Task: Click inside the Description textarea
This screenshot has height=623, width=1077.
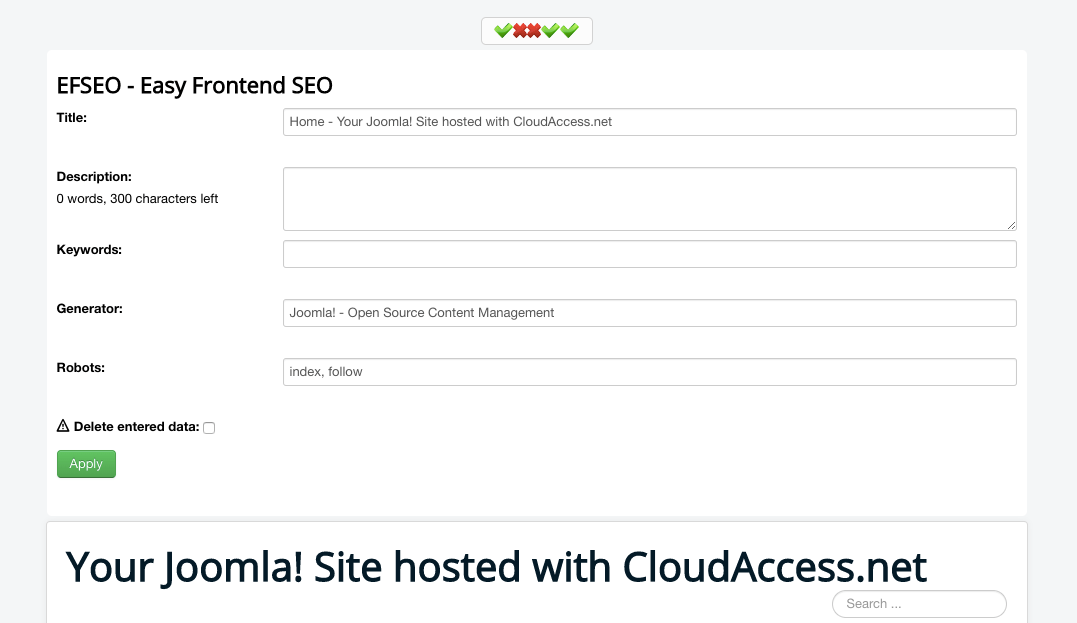Action: pyautogui.click(x=650, y=199)
